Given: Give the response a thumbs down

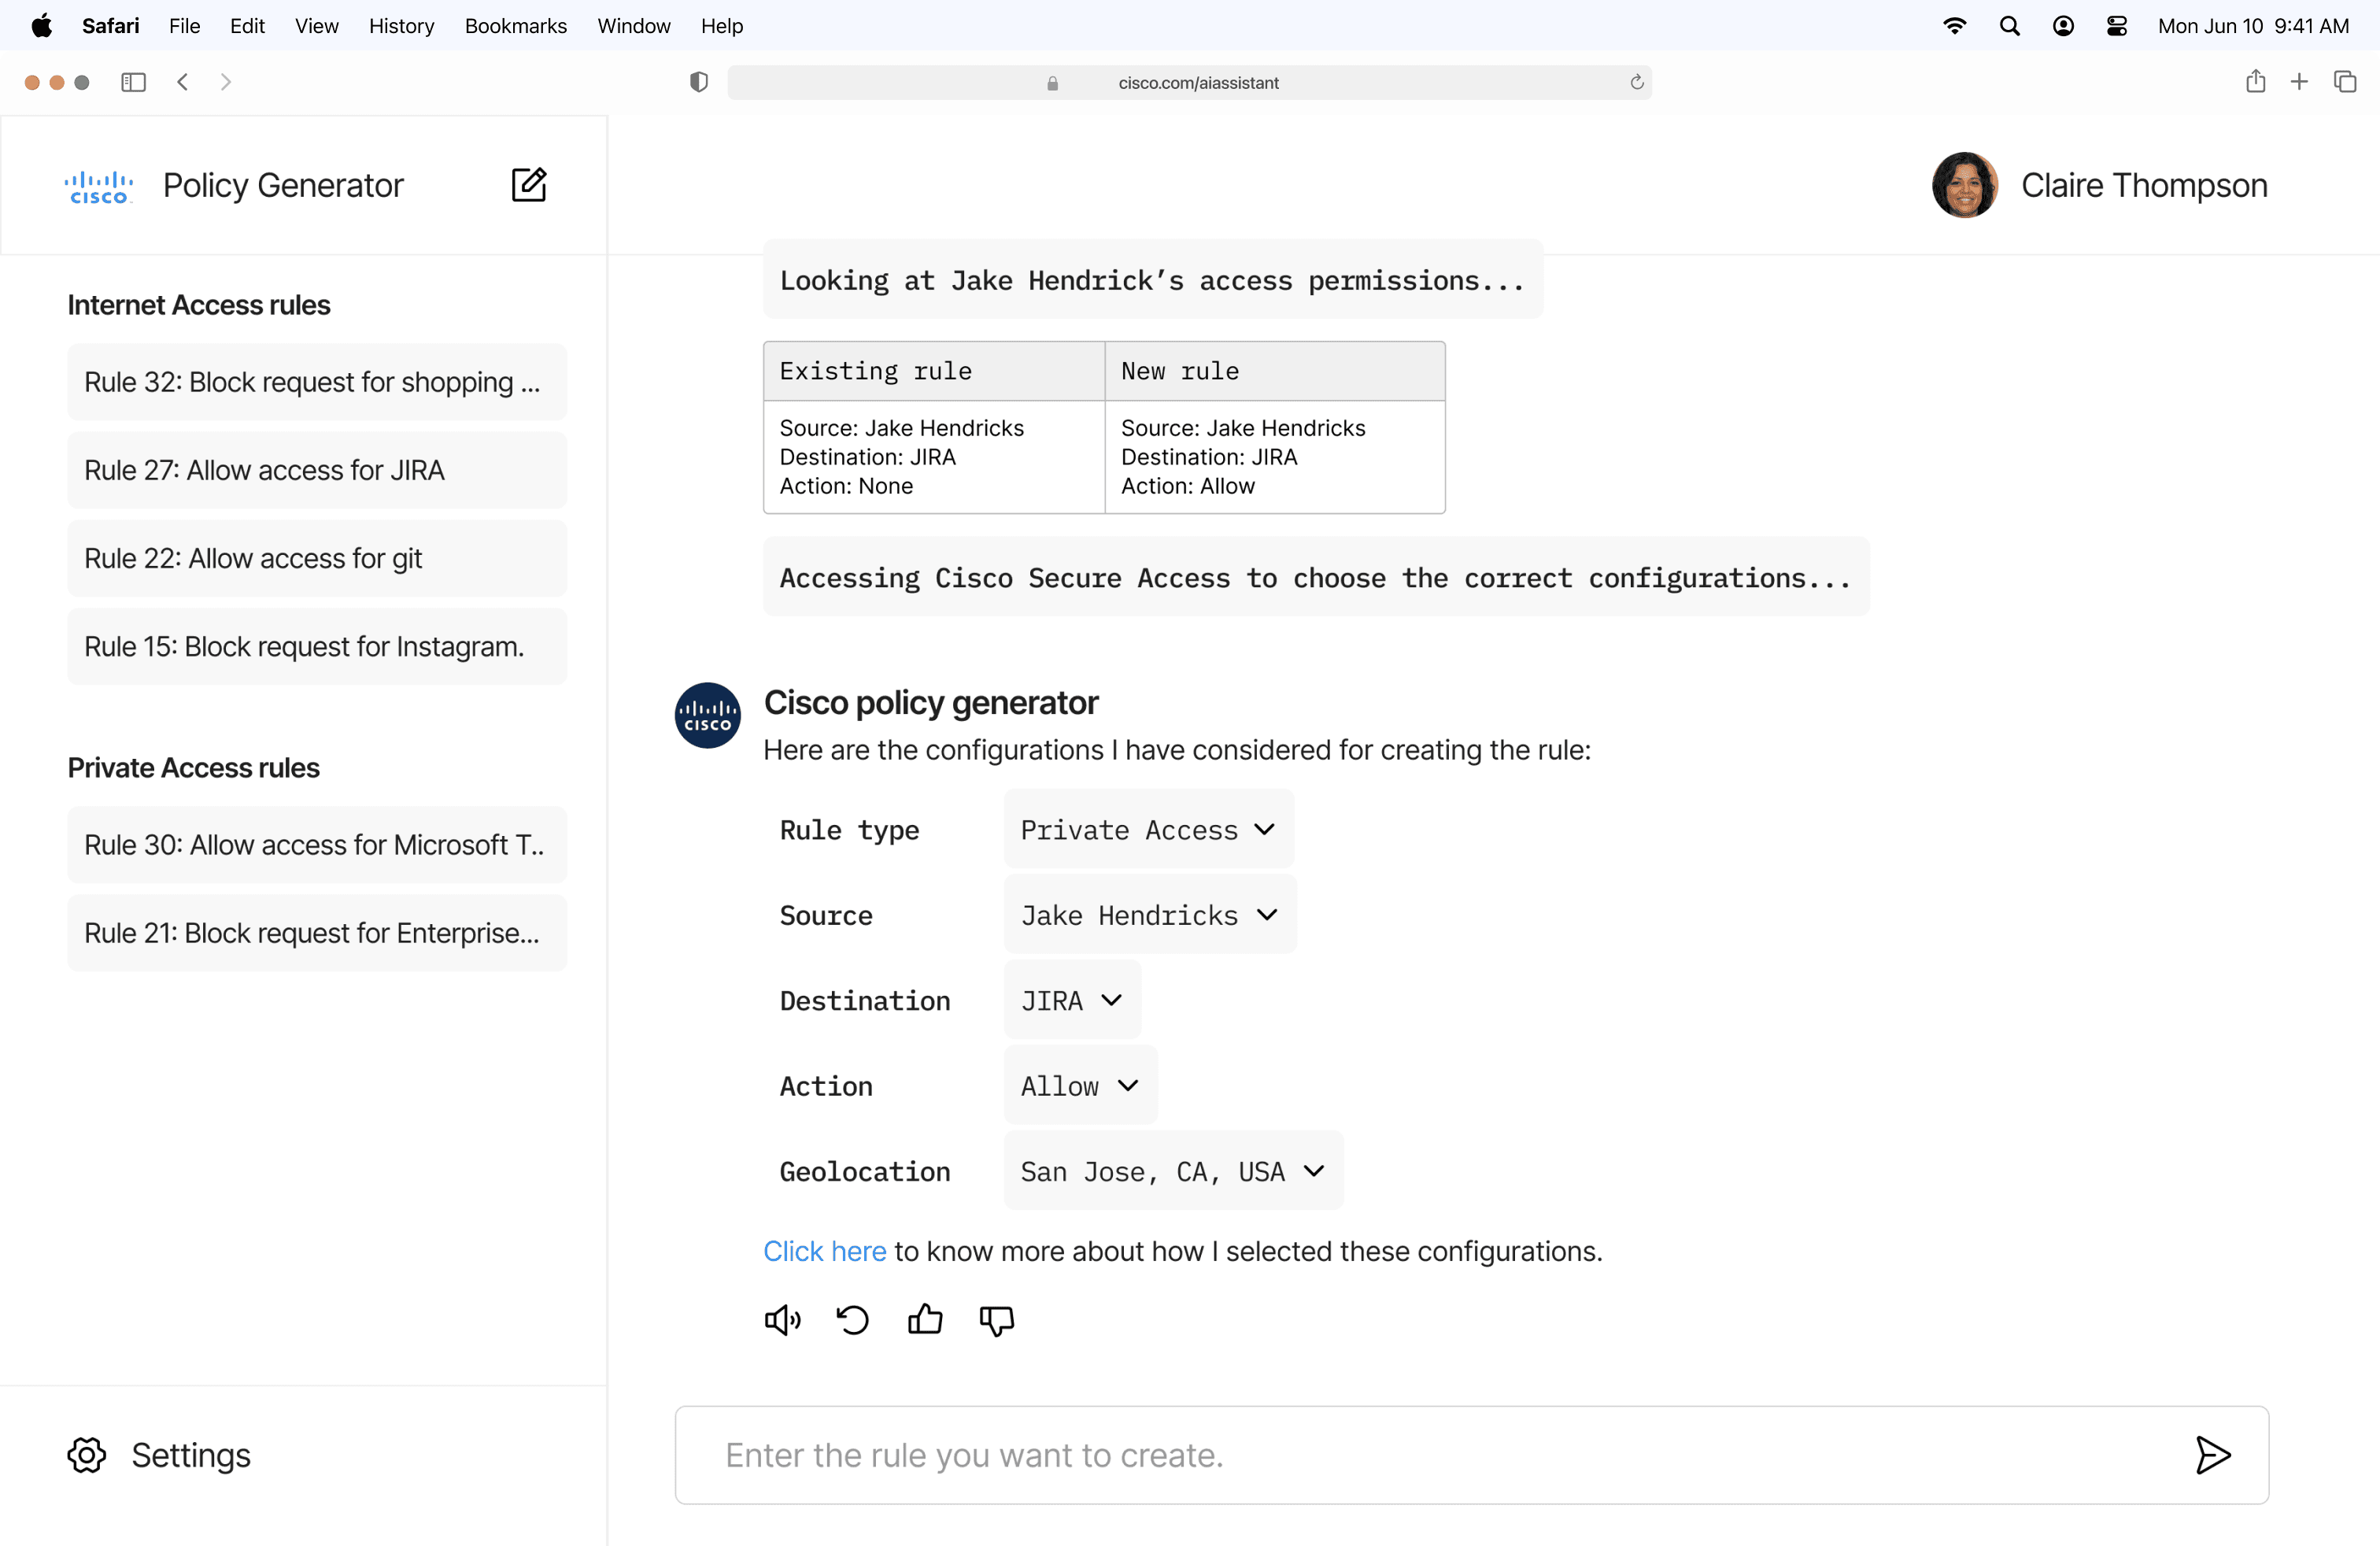Looking at the screenshot, I should pyautogui.click(x=997, y=1320).
